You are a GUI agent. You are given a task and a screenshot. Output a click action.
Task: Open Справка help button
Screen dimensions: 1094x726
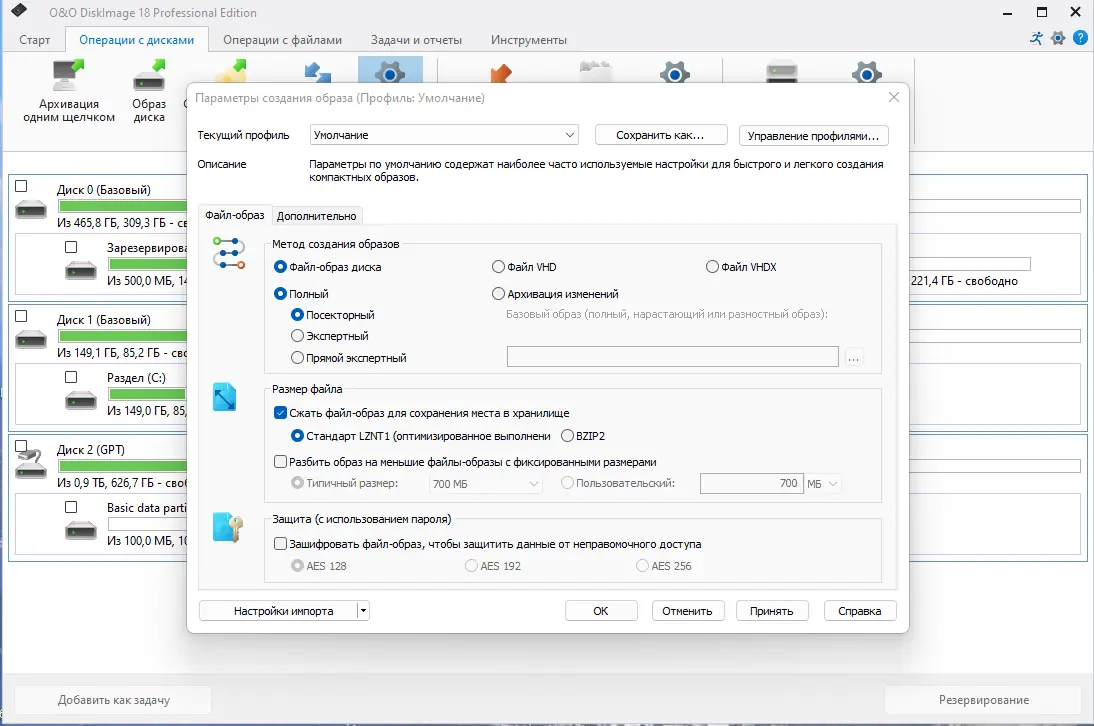pyautogui.click(x=860, y=611)
